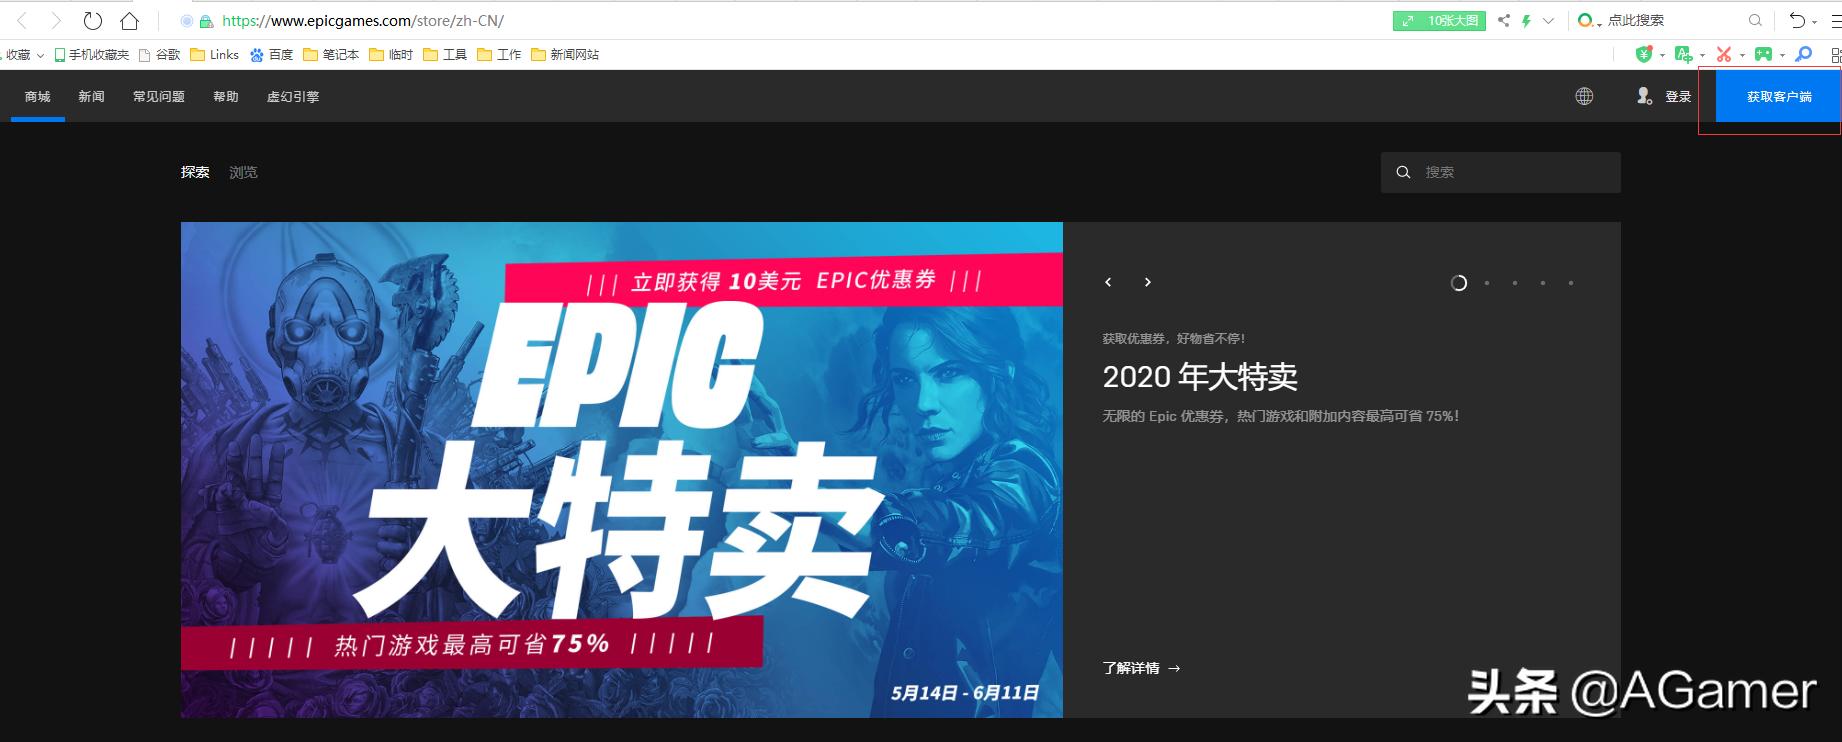Show the previous carousel slide

point(1108,282)
